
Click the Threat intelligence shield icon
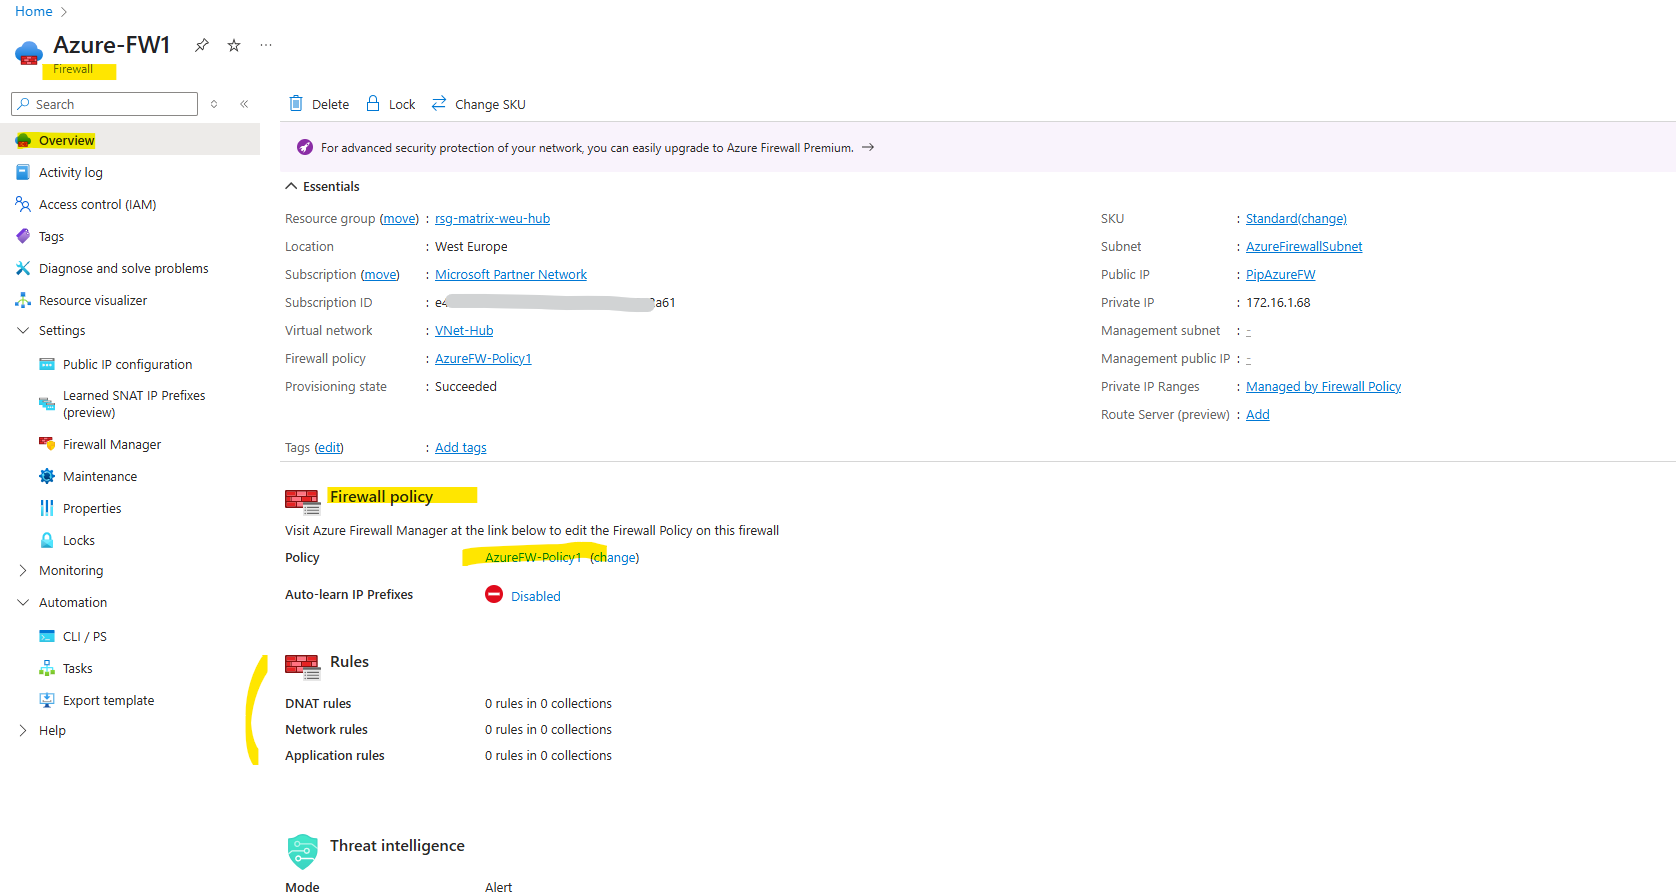click(x=302, y=851)
